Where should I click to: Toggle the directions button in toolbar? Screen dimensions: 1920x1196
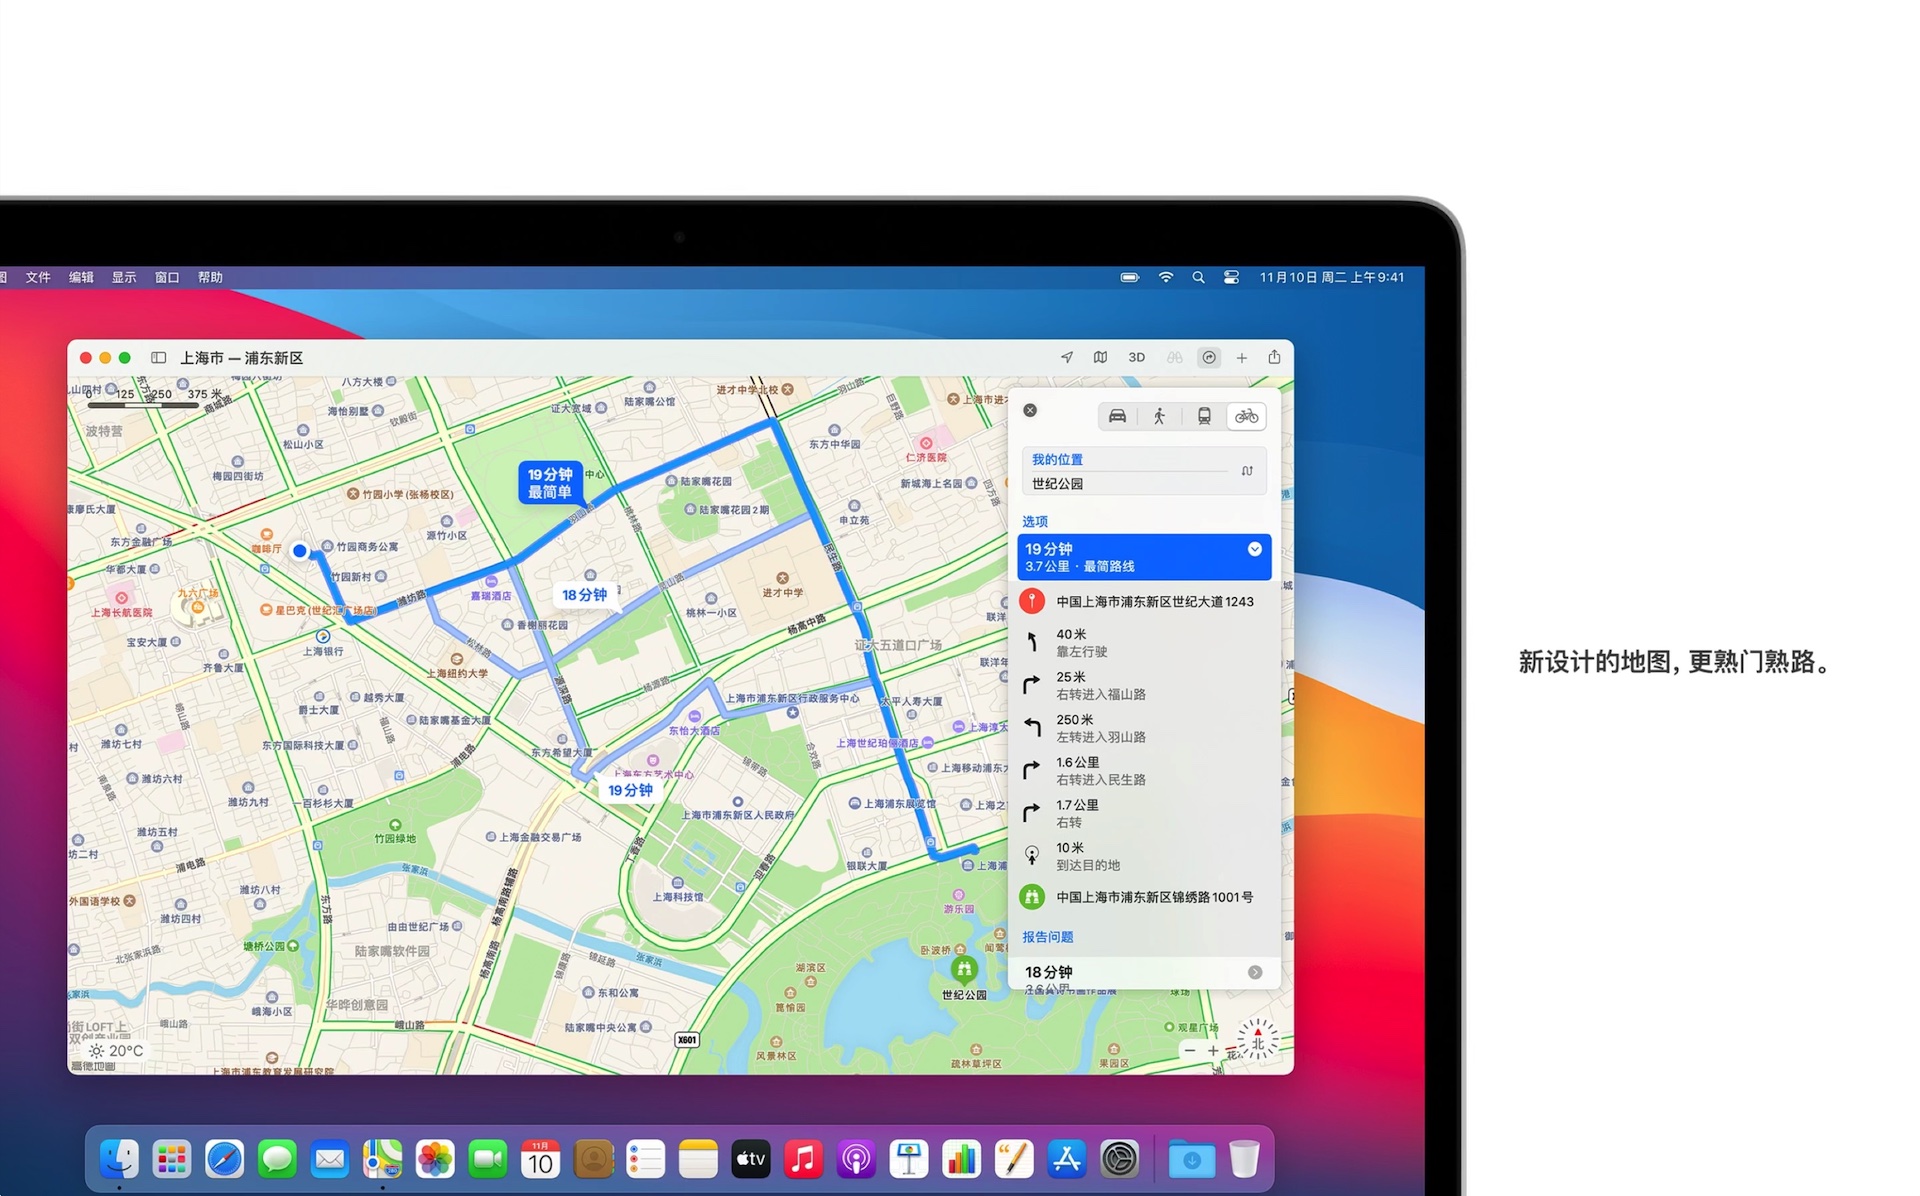(1209, 358)
